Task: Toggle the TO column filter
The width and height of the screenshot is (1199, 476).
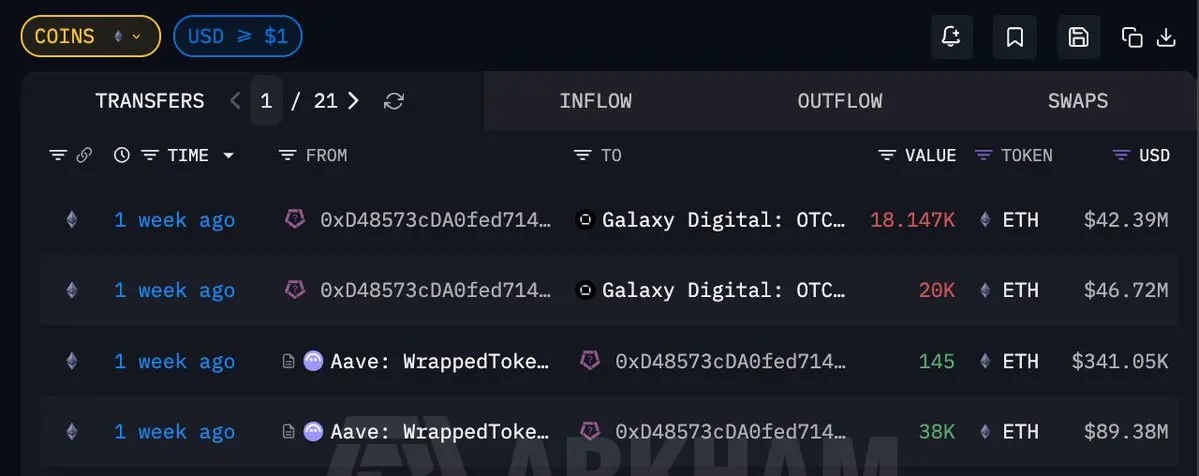Action: (x=582, y=155)
